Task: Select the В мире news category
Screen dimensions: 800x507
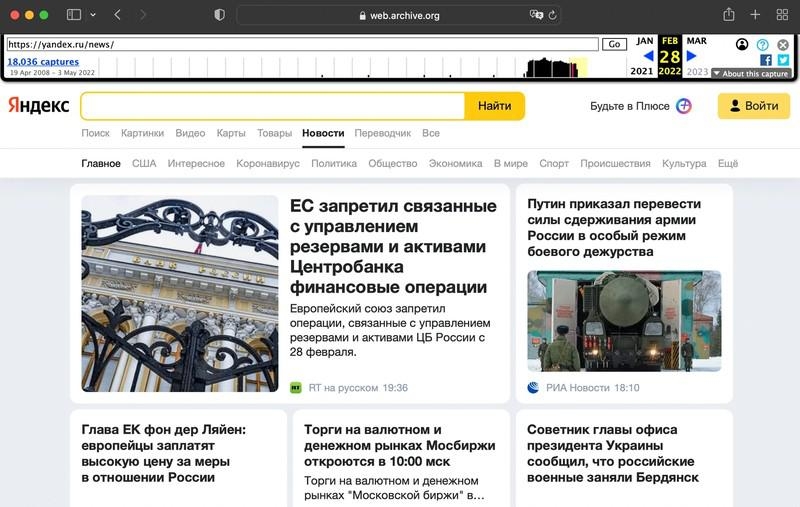Action: tap(511, 163)
